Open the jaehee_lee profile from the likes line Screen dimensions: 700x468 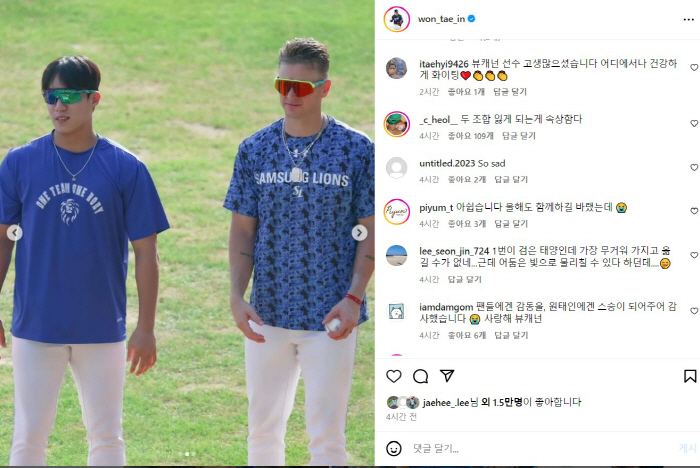[x=446, y=402]
